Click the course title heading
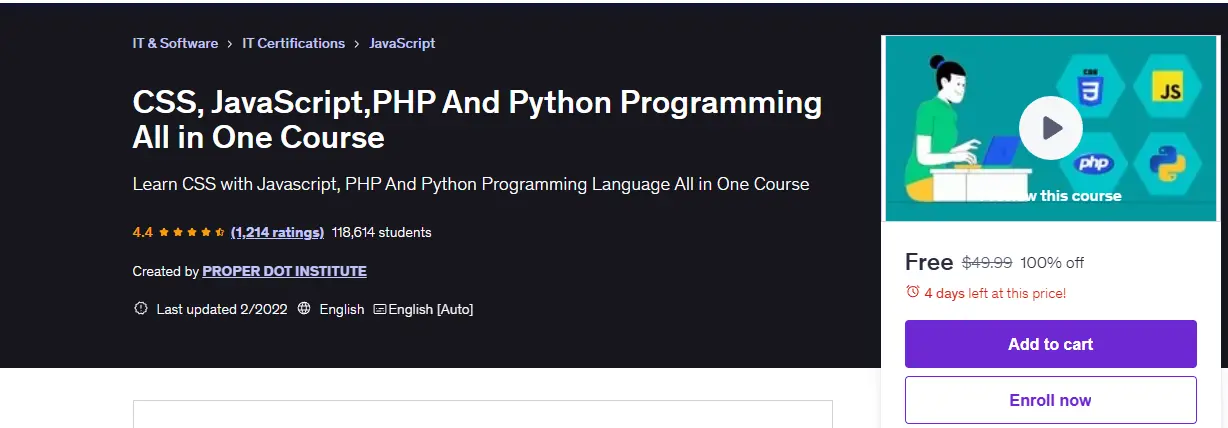Screen dimensions: 1228x428 pyautogui.click(x=477, y=119)
